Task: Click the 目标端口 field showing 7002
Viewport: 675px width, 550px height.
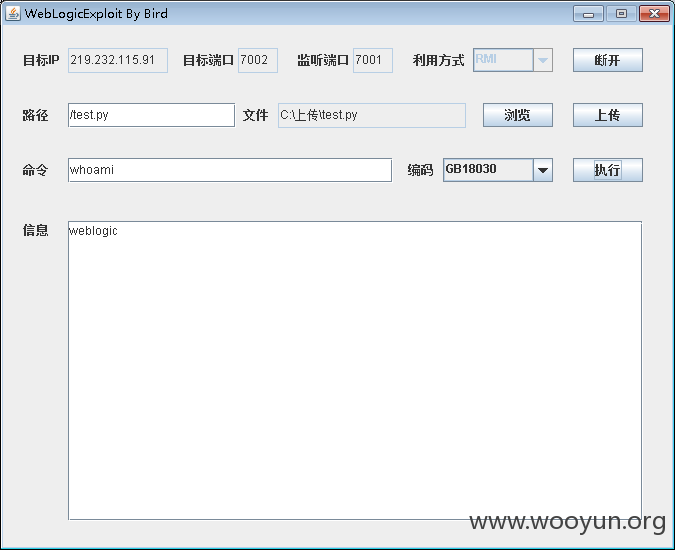Action: coord(258,60)
